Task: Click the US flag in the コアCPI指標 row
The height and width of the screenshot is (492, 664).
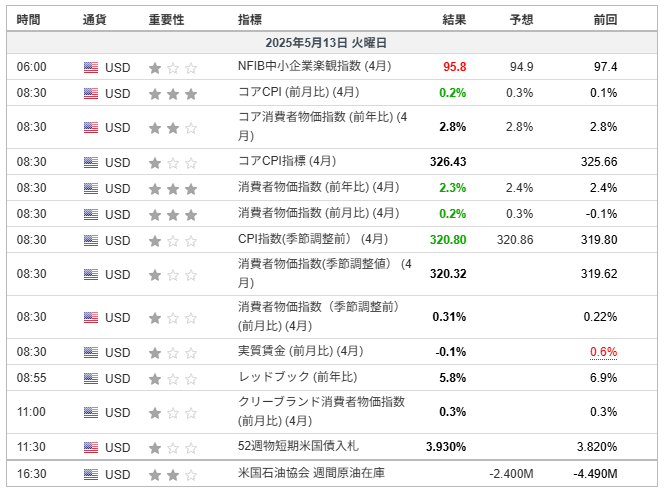Action: coord(91,162)
